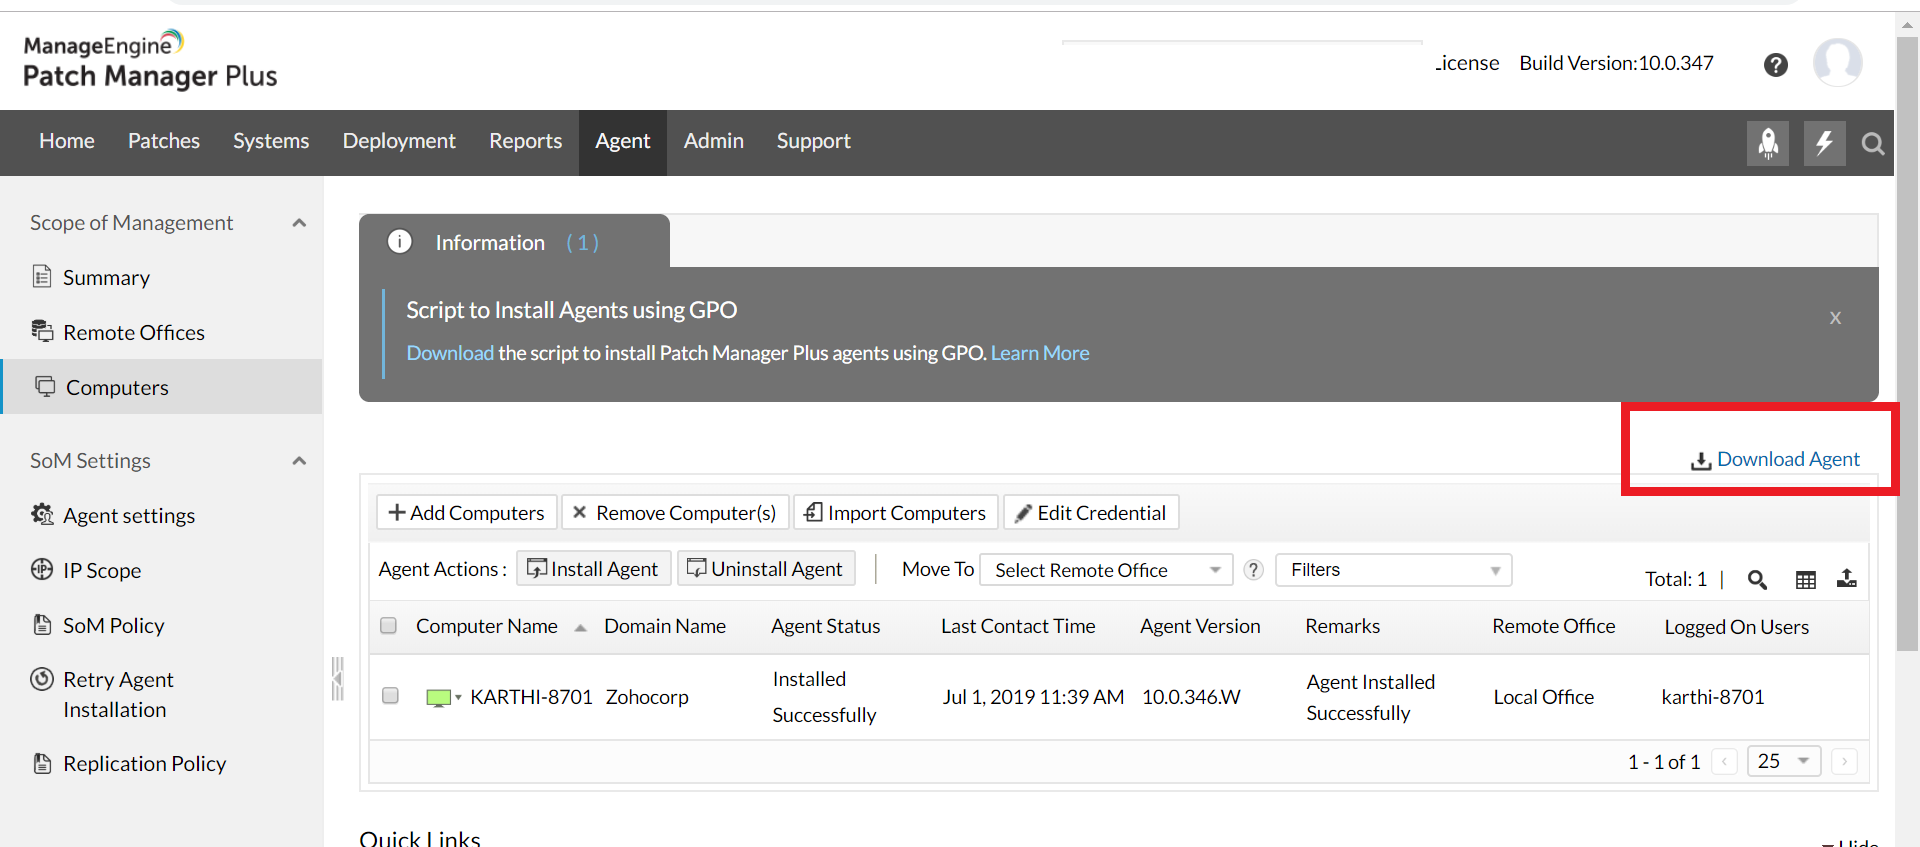Click the rocket quick launch icon
Screen dimensions: 1920x847
(x=1767, y=143)
